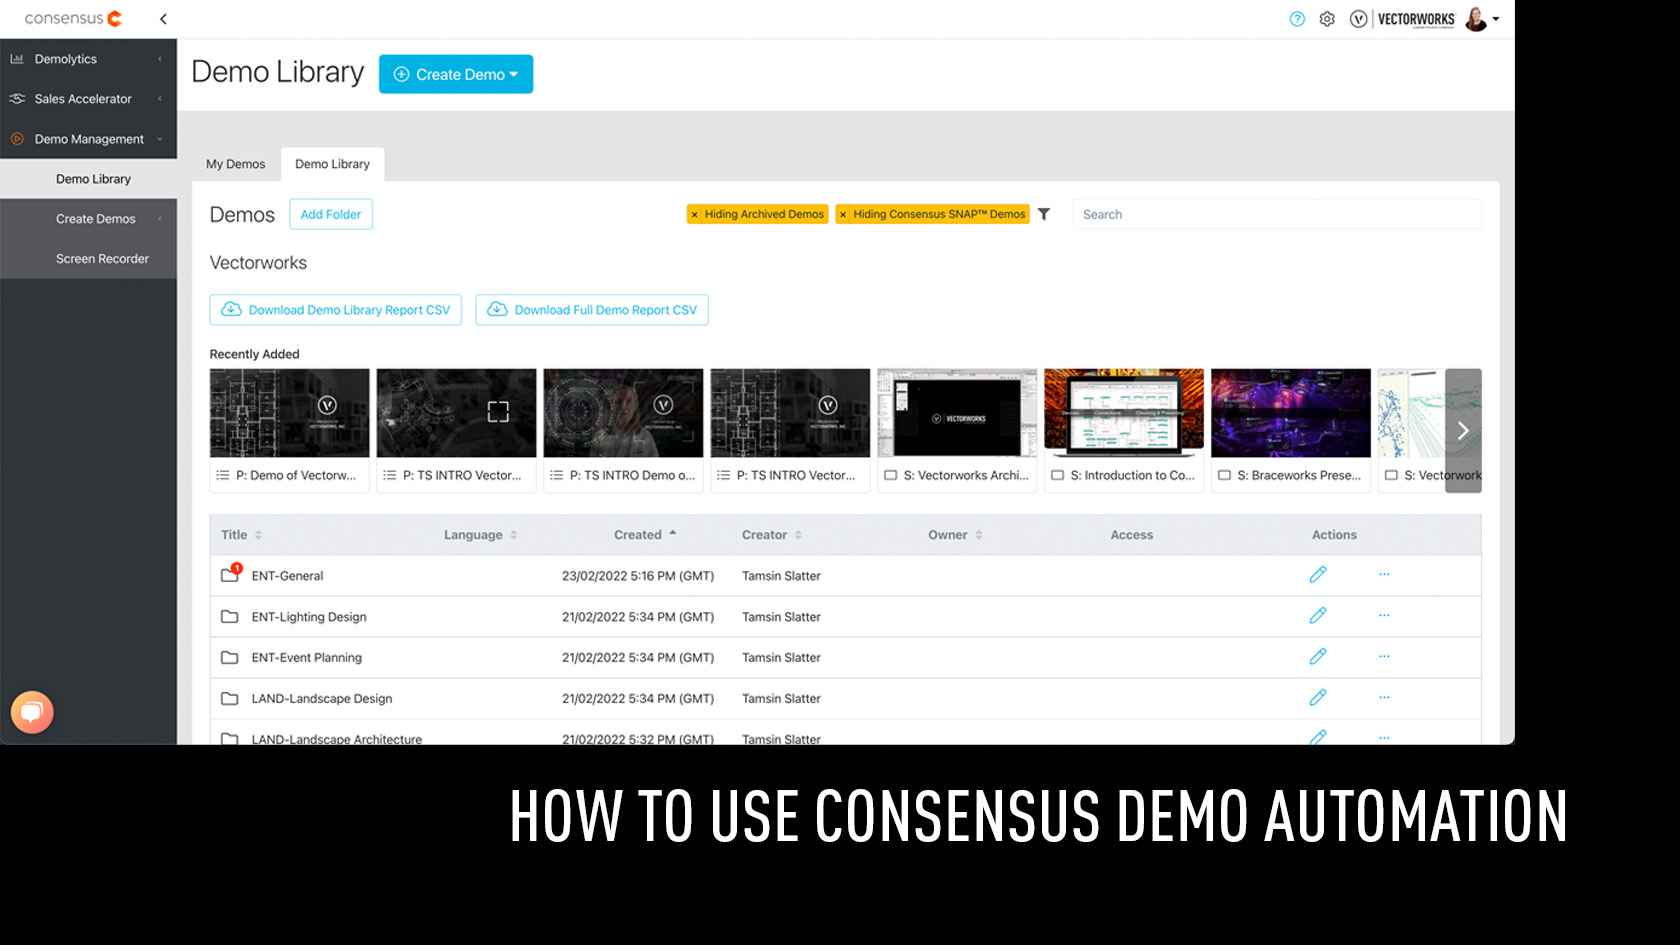
Task: Open the settings gear icon
Action: click(x=1327, y=18)
